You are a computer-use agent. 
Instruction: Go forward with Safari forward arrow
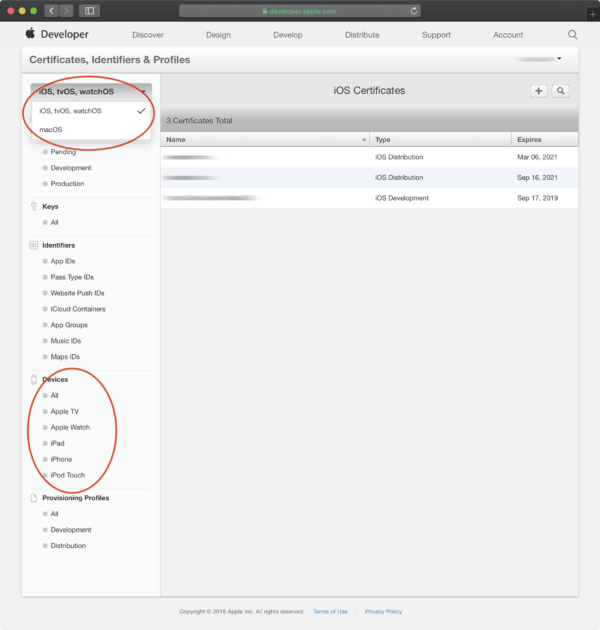click(66, 11)
